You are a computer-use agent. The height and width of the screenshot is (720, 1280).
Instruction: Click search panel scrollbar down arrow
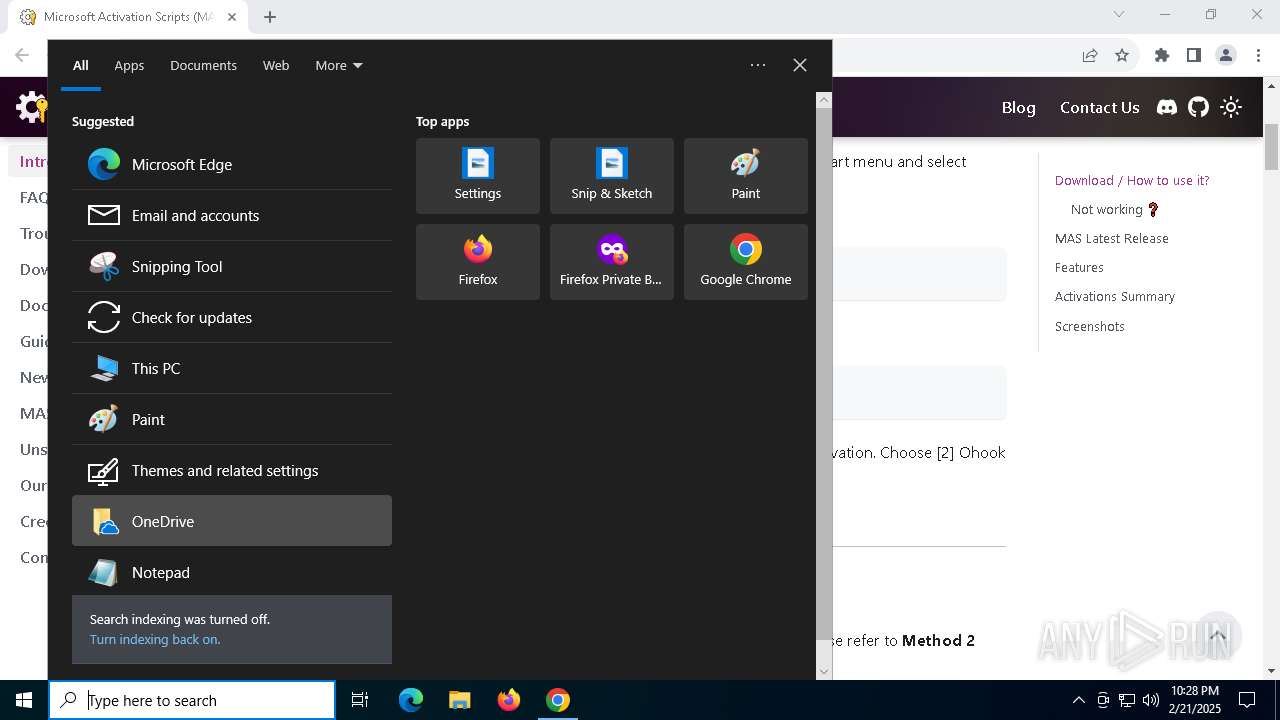pos(824,672)
